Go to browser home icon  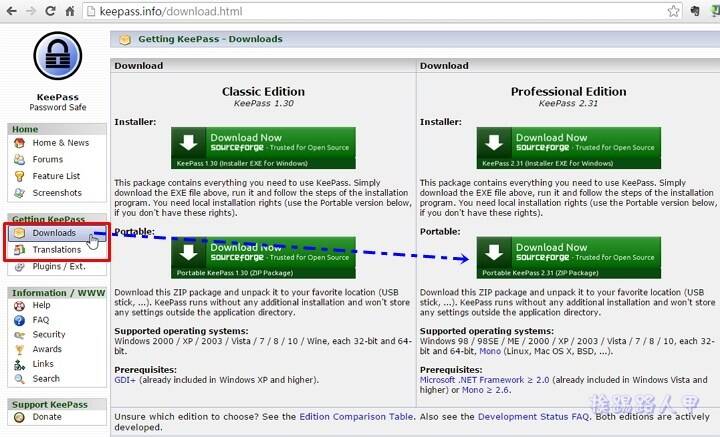coord(70,11)
